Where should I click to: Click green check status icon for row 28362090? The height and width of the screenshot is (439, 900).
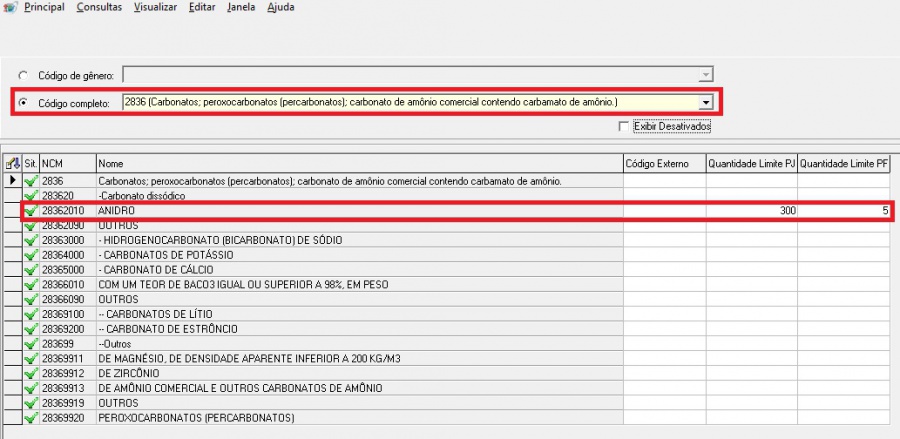tap(31, 226)
